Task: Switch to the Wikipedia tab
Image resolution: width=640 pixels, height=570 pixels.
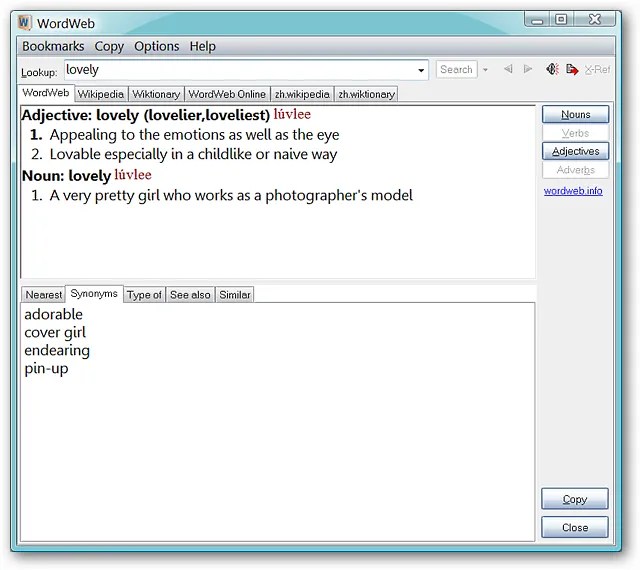Action: click(x=101, y=94)
